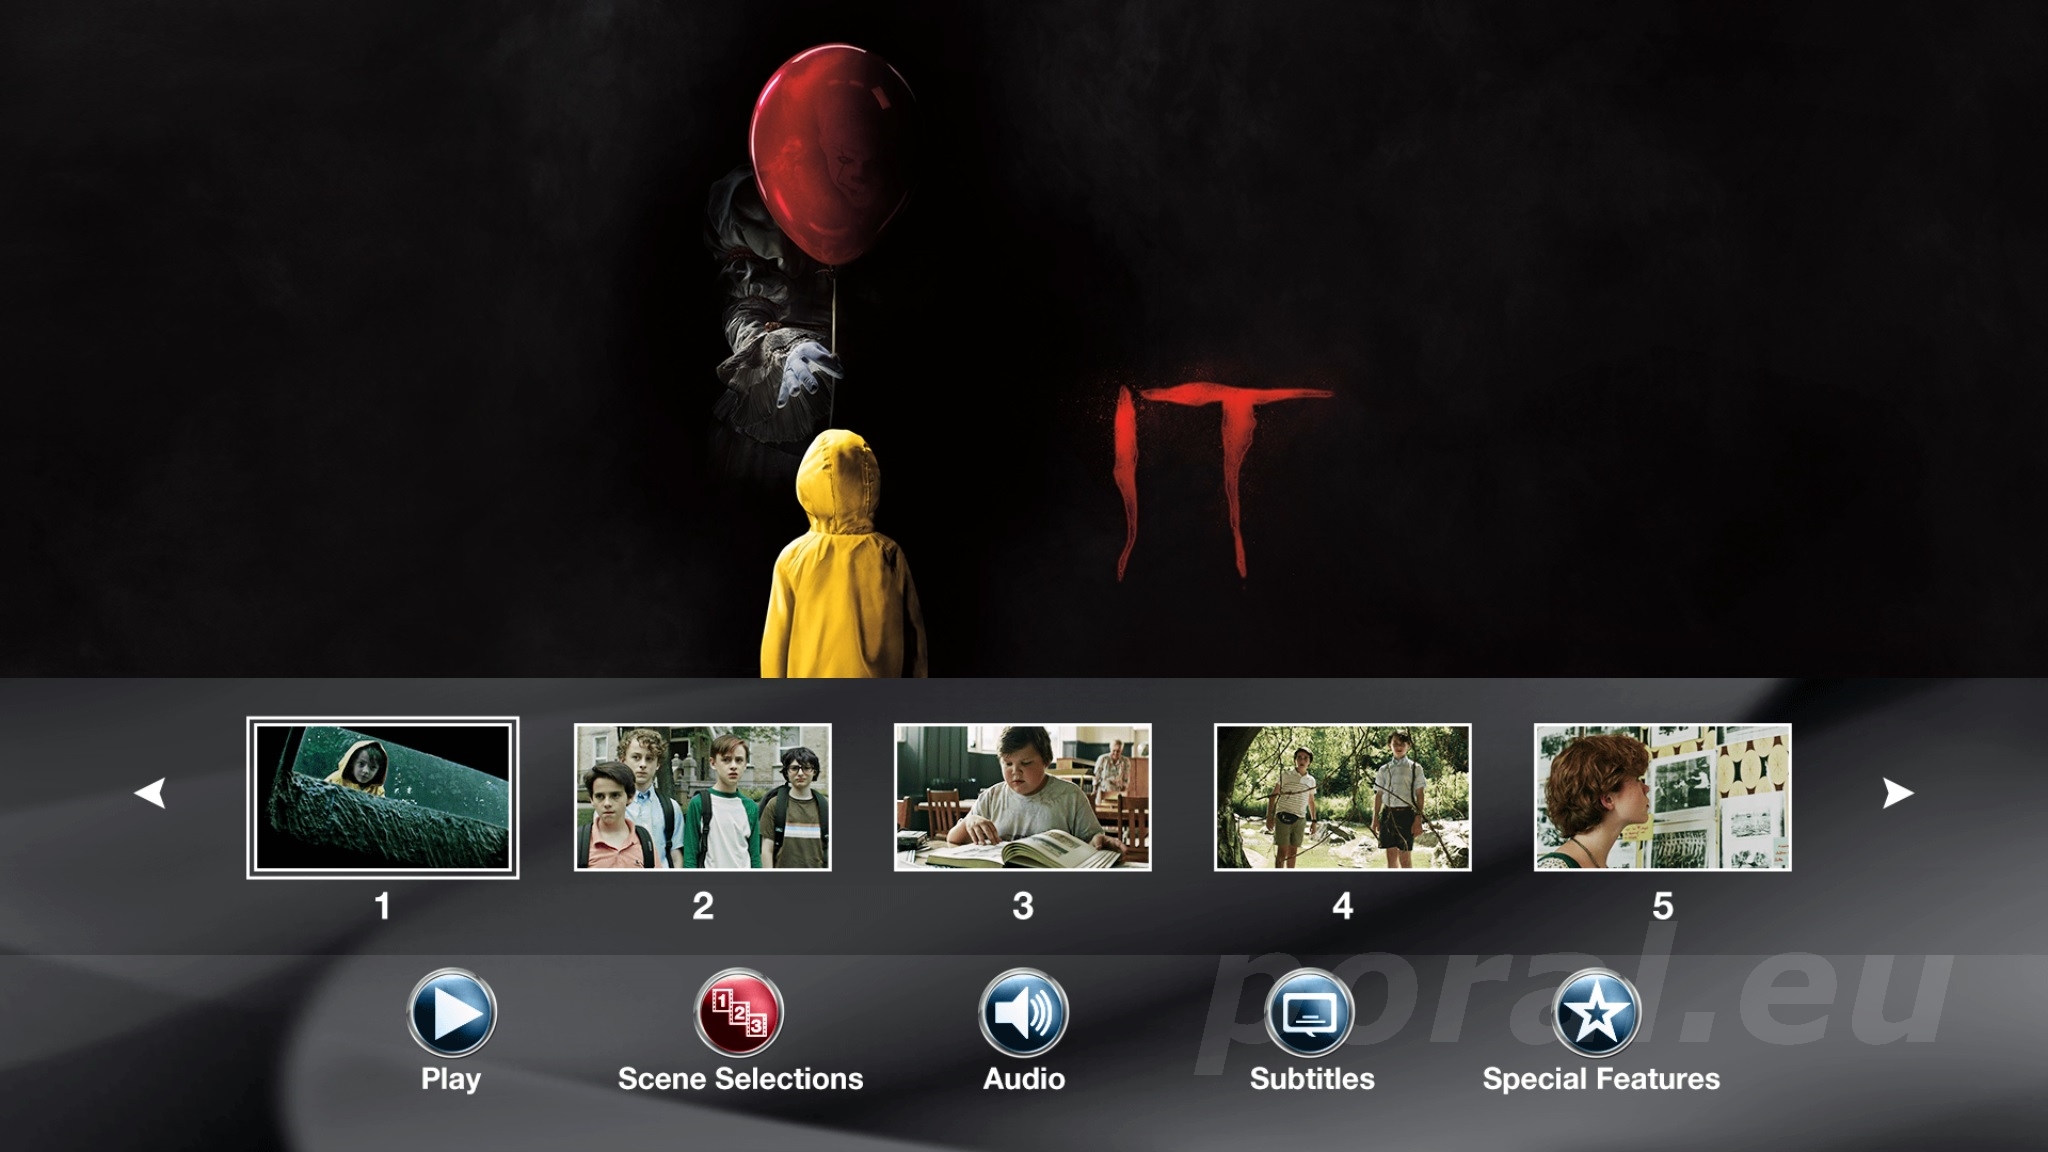
Task: Click scene number "2" label
Action: pyautogui.click(x=703, y=906)
